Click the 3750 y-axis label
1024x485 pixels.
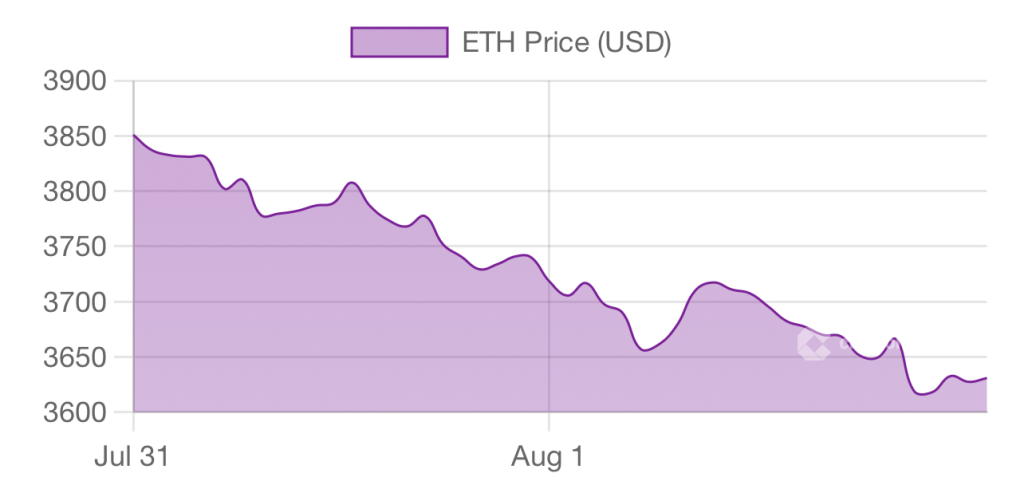coord(75,247)
